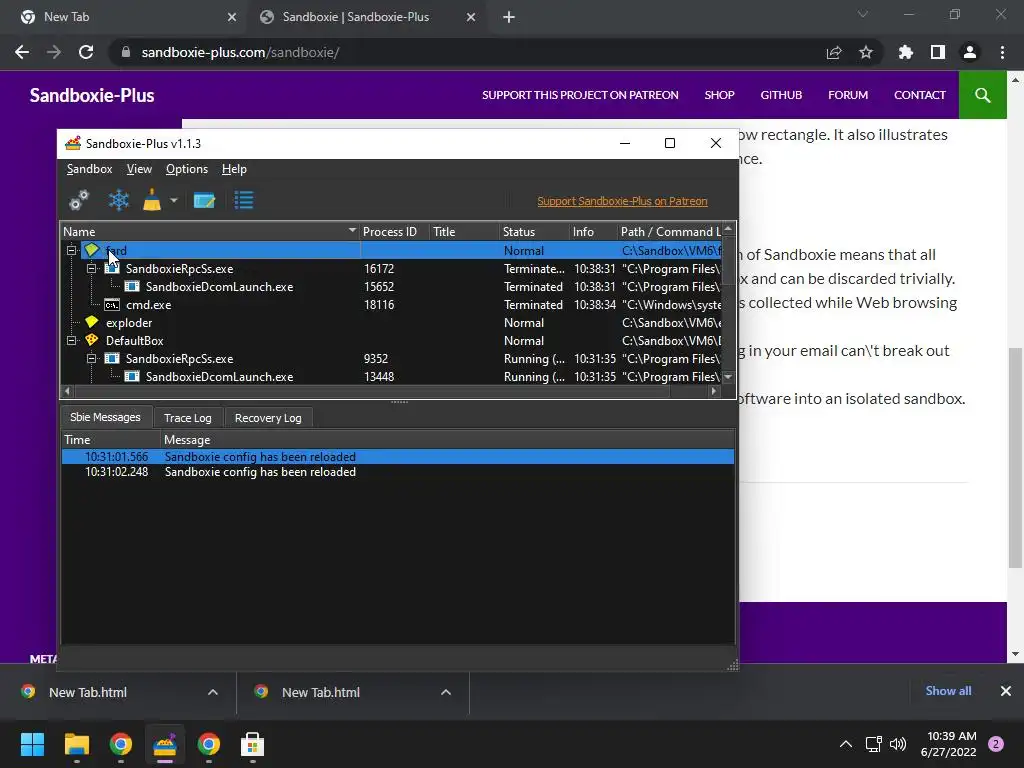The image size is (1024, 768).
Task: Click the Message column header
Action: point(447,440)
